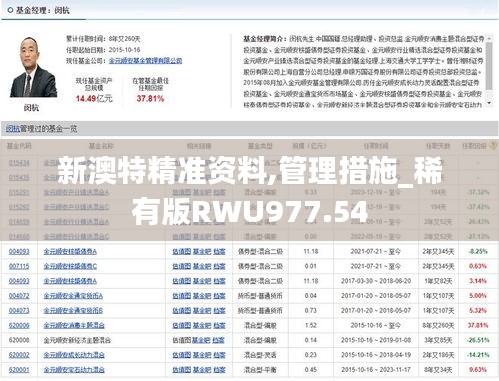Viewport: 499px width, 381px height.
Task: Click the 任职天数 column header
Action: (438, 146)
